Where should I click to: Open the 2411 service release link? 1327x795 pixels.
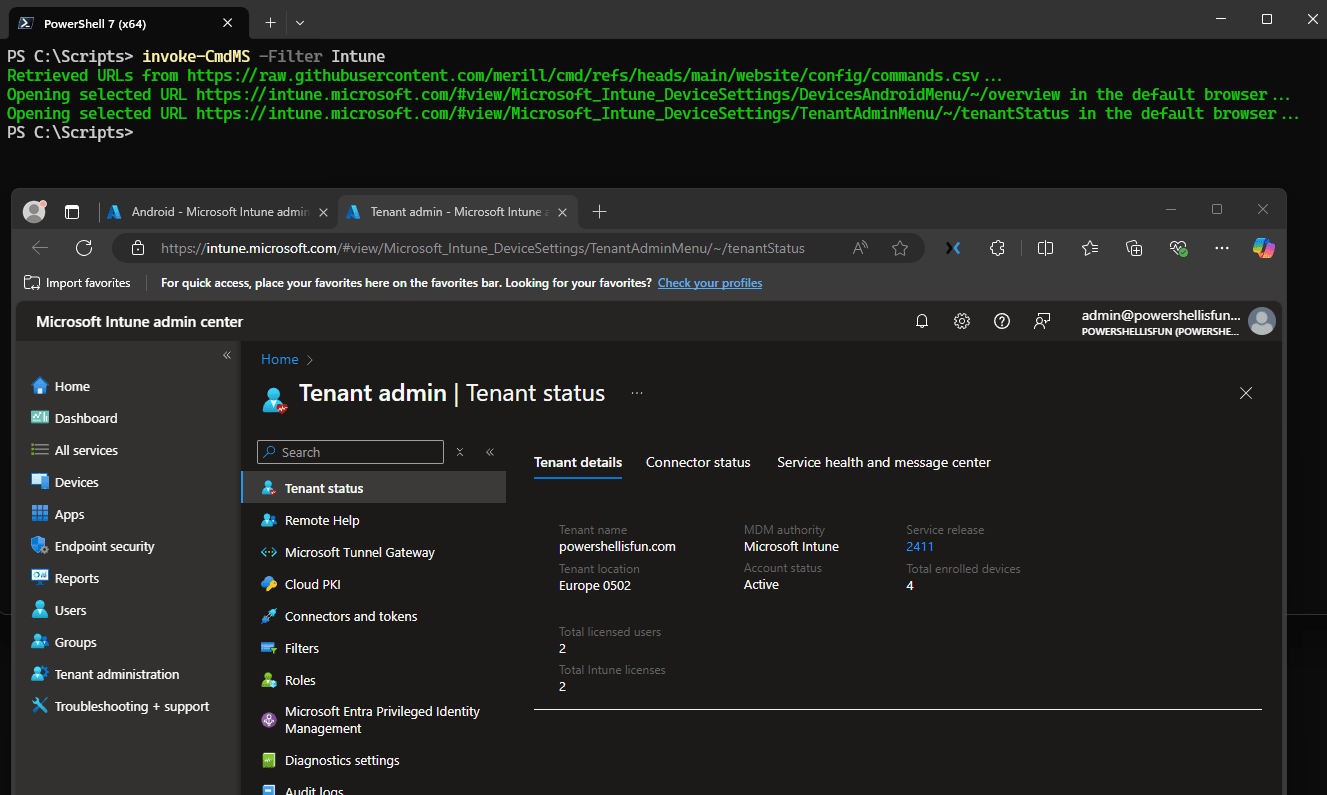click(920, 546)
